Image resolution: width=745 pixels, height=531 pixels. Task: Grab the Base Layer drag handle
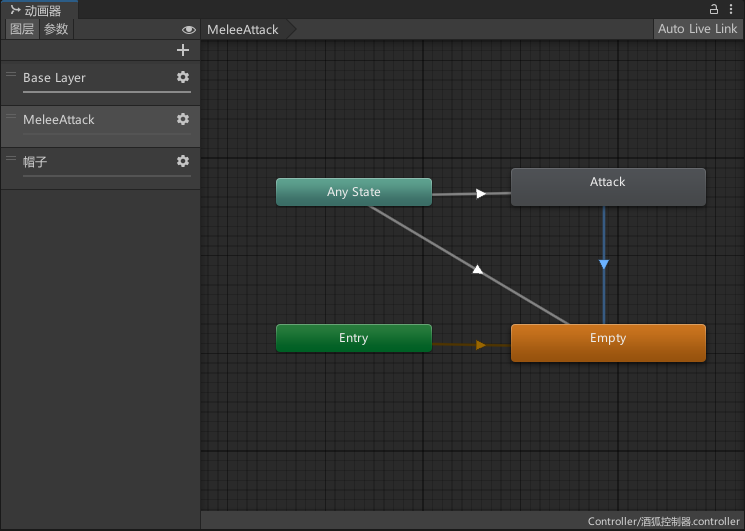11,76
